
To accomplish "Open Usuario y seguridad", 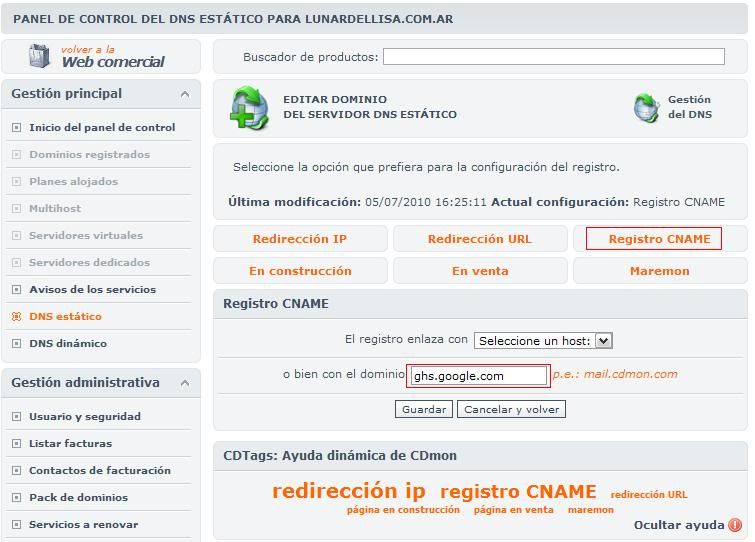I will coord(85,416).
